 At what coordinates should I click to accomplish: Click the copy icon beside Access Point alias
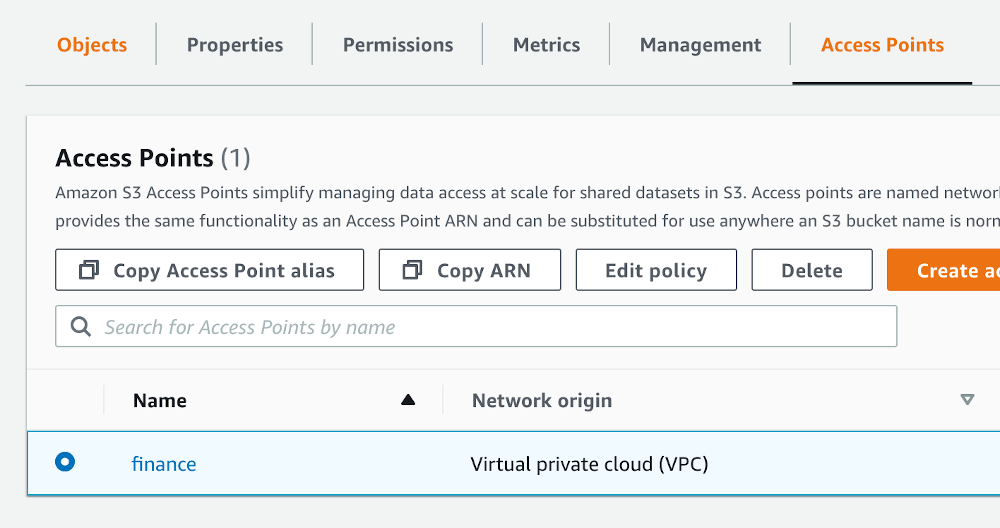89,270
